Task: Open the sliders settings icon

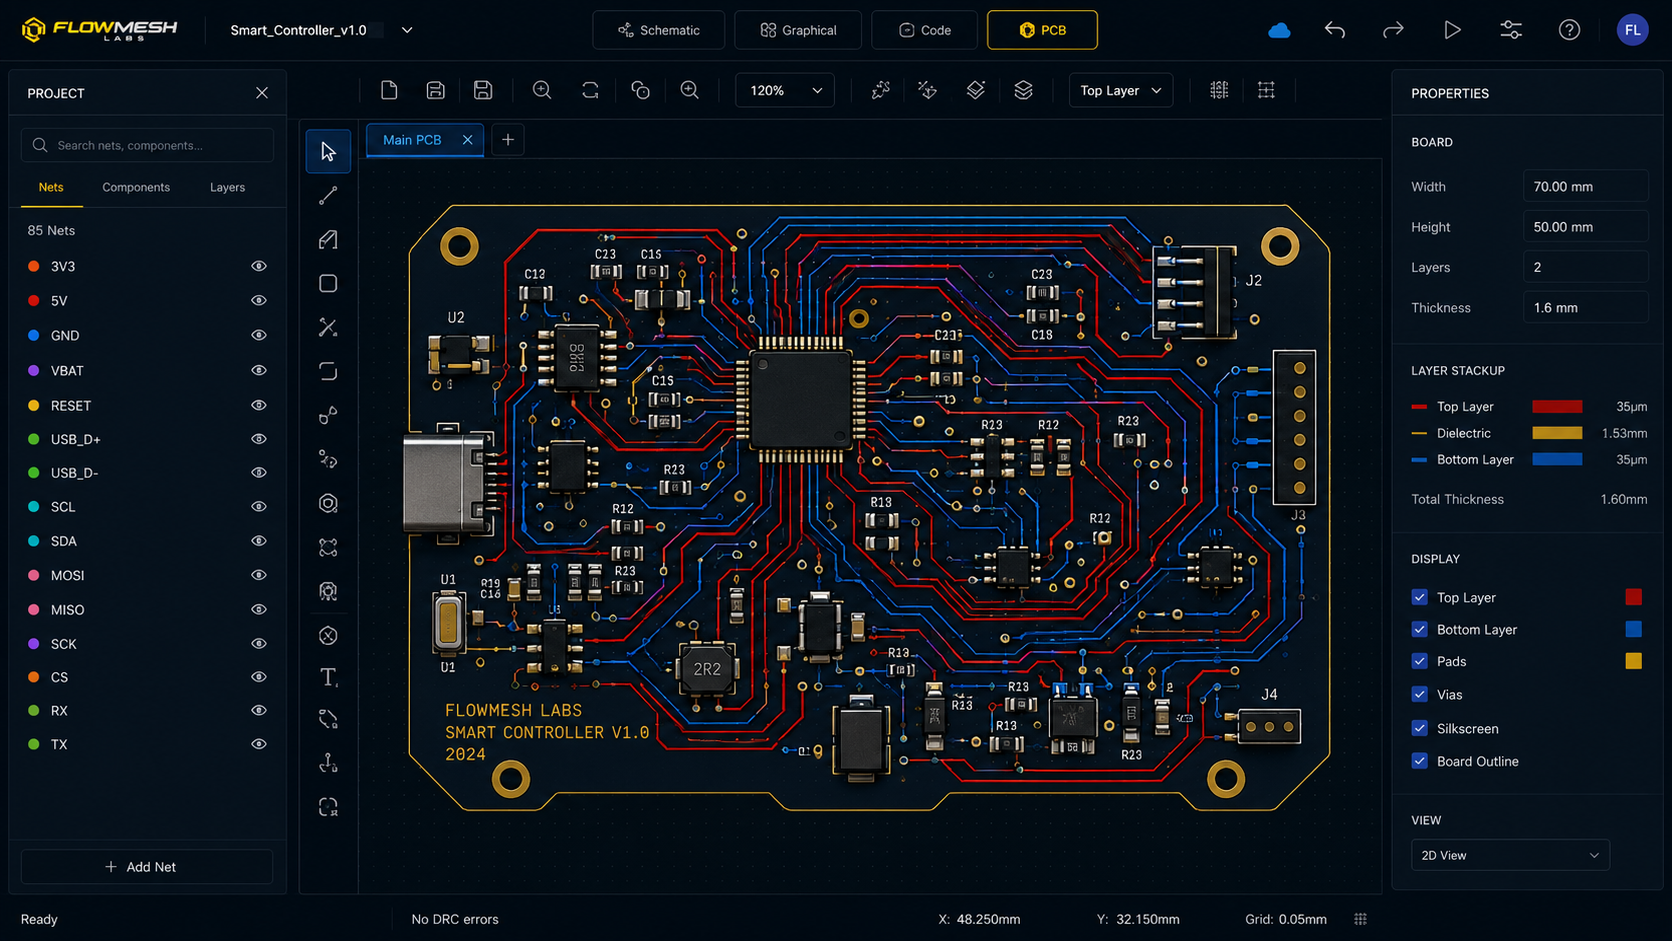Action: [x=1511, y=30]
